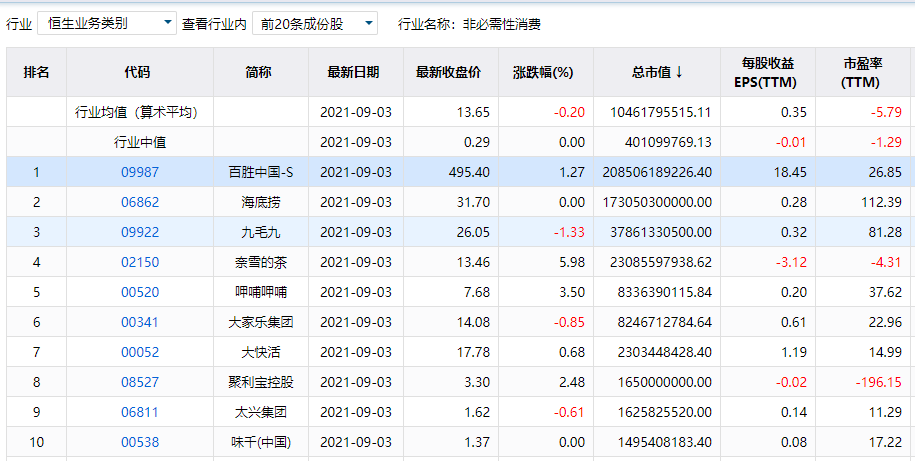This screenshot has width=915, height=461.
Task: Click EPS value 18.45
Action: pyautogui.click(x=790, y=172)
